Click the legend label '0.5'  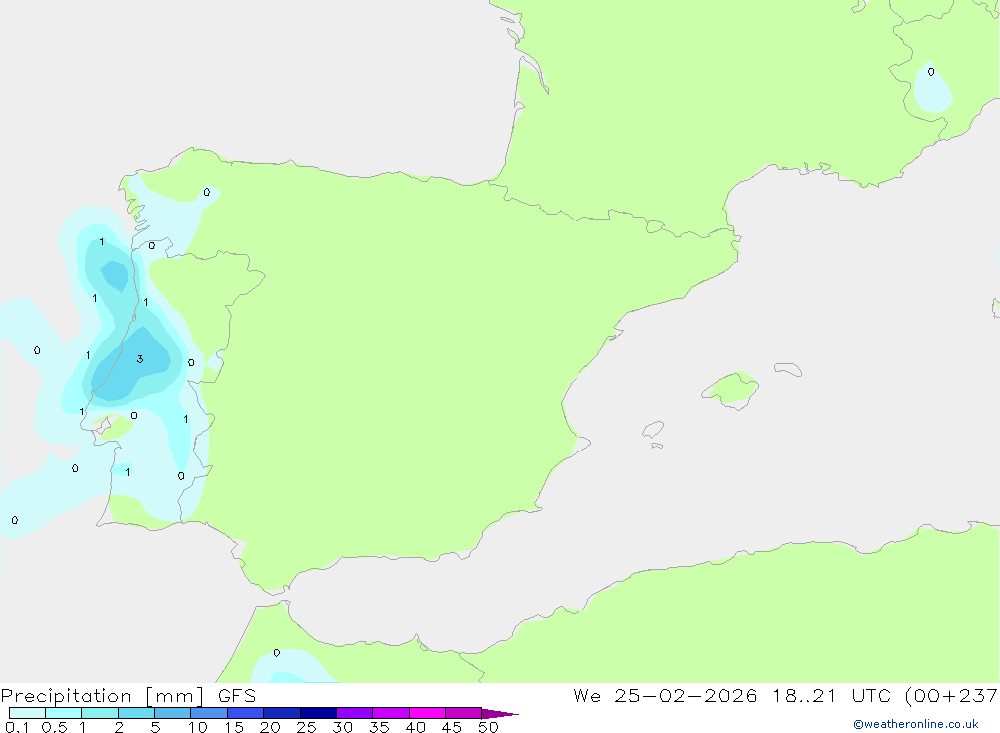[x=54, y=727]
